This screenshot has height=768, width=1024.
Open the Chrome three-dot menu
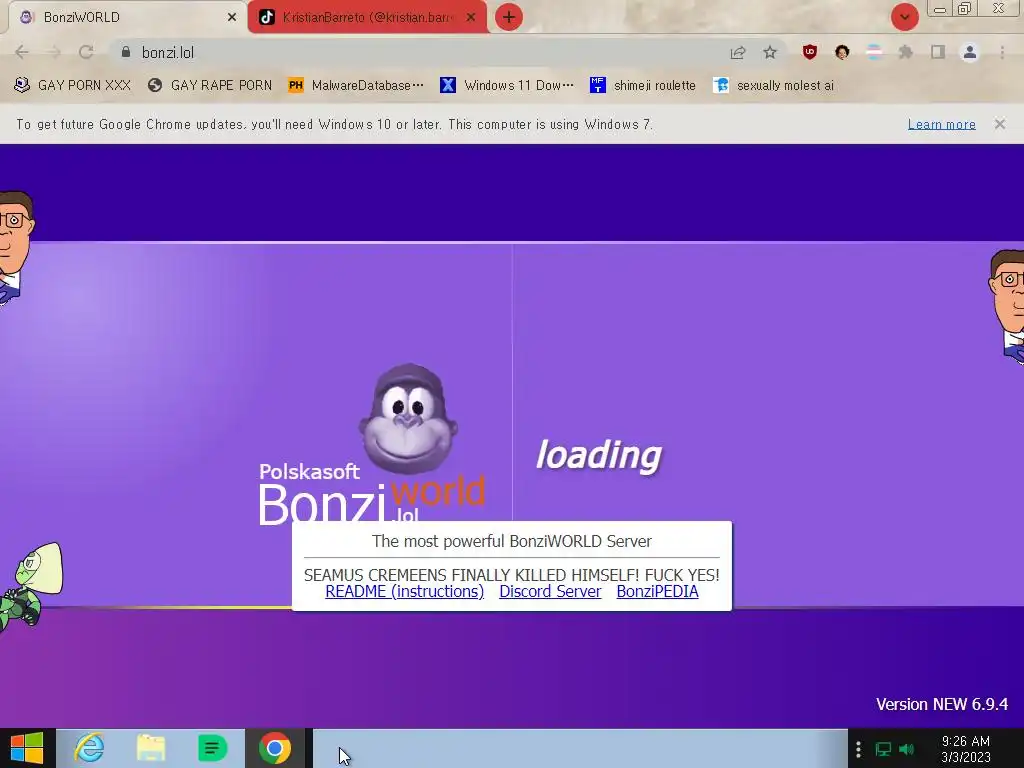[1002, 52]
